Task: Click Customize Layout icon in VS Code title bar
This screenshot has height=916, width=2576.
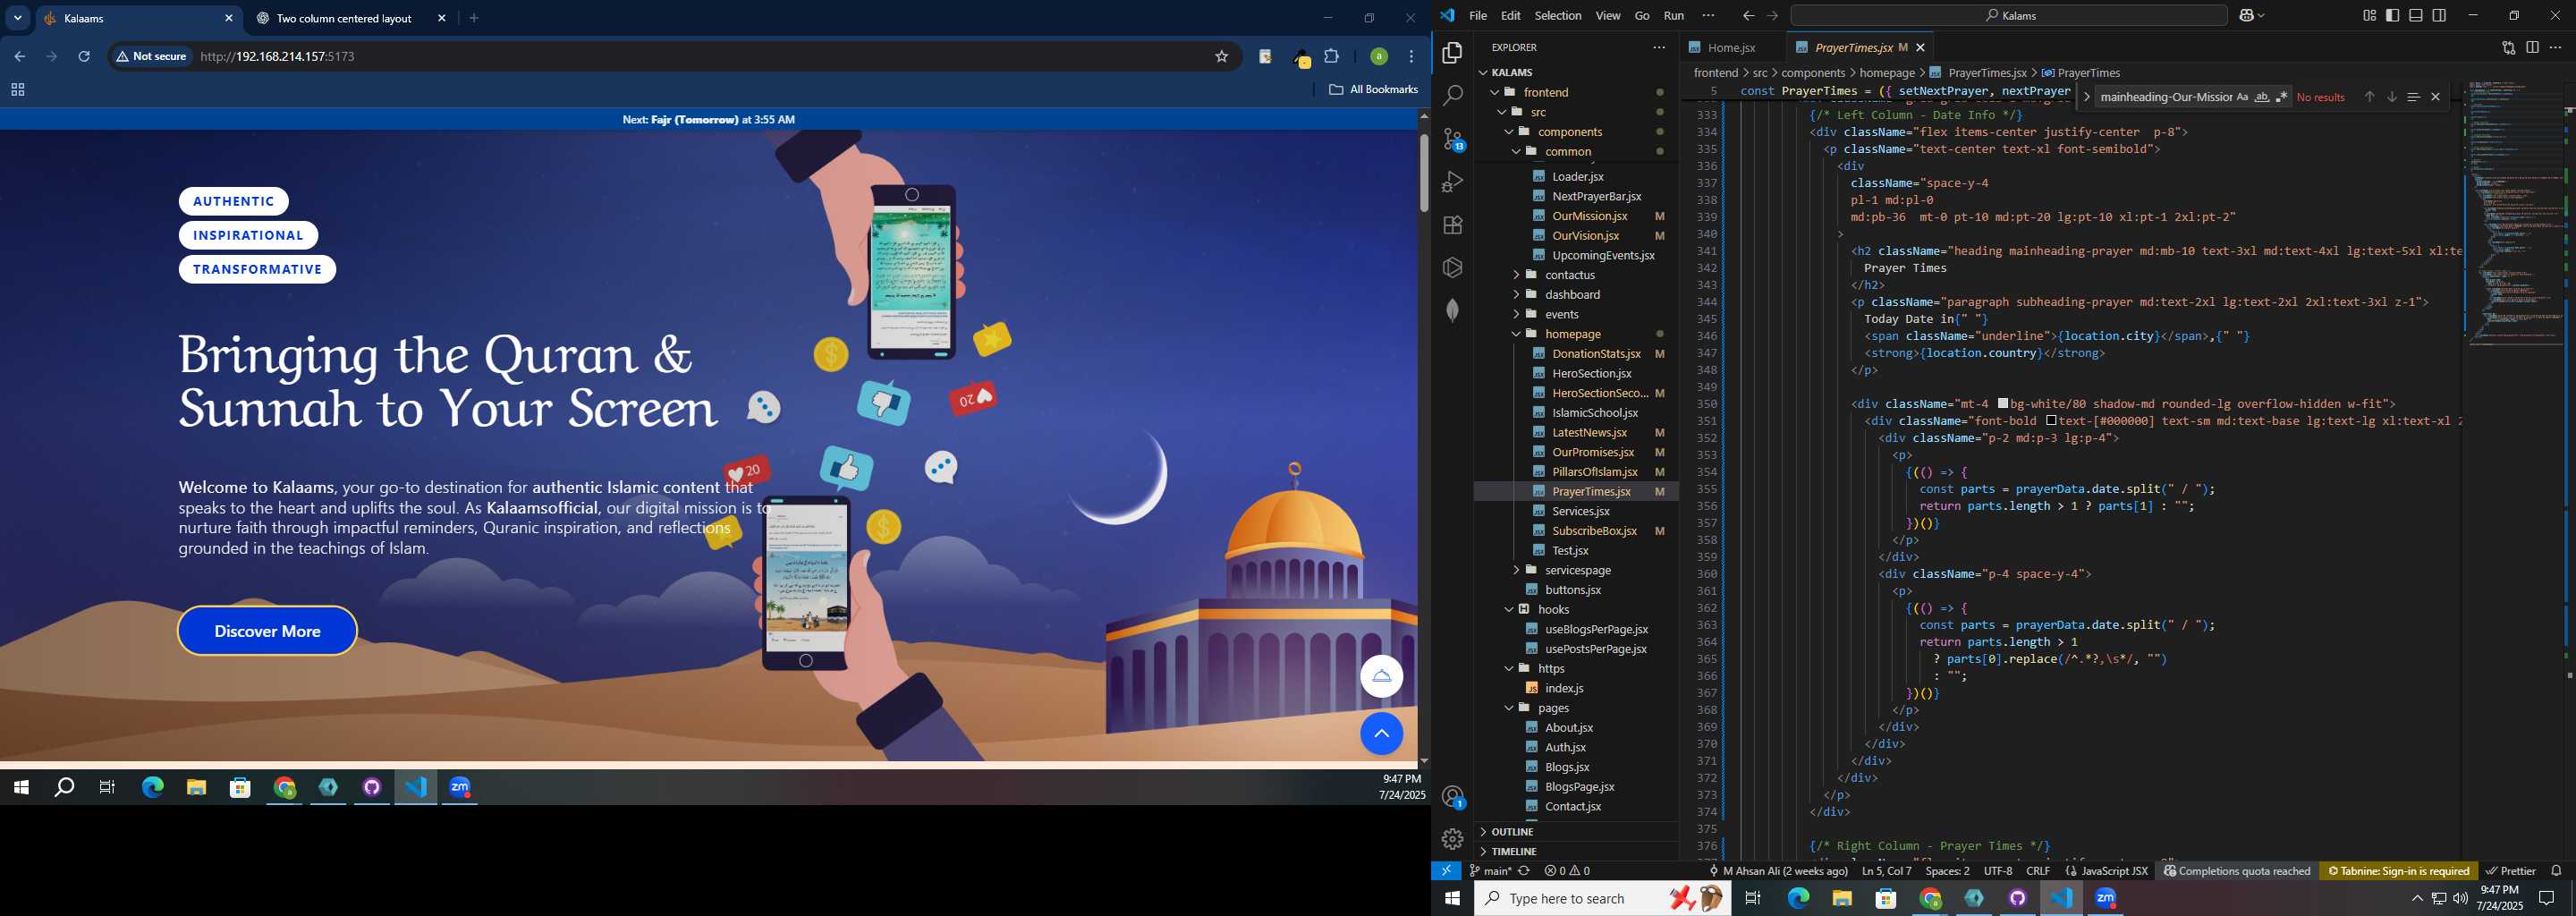Action: click(x=2369, y=15)
